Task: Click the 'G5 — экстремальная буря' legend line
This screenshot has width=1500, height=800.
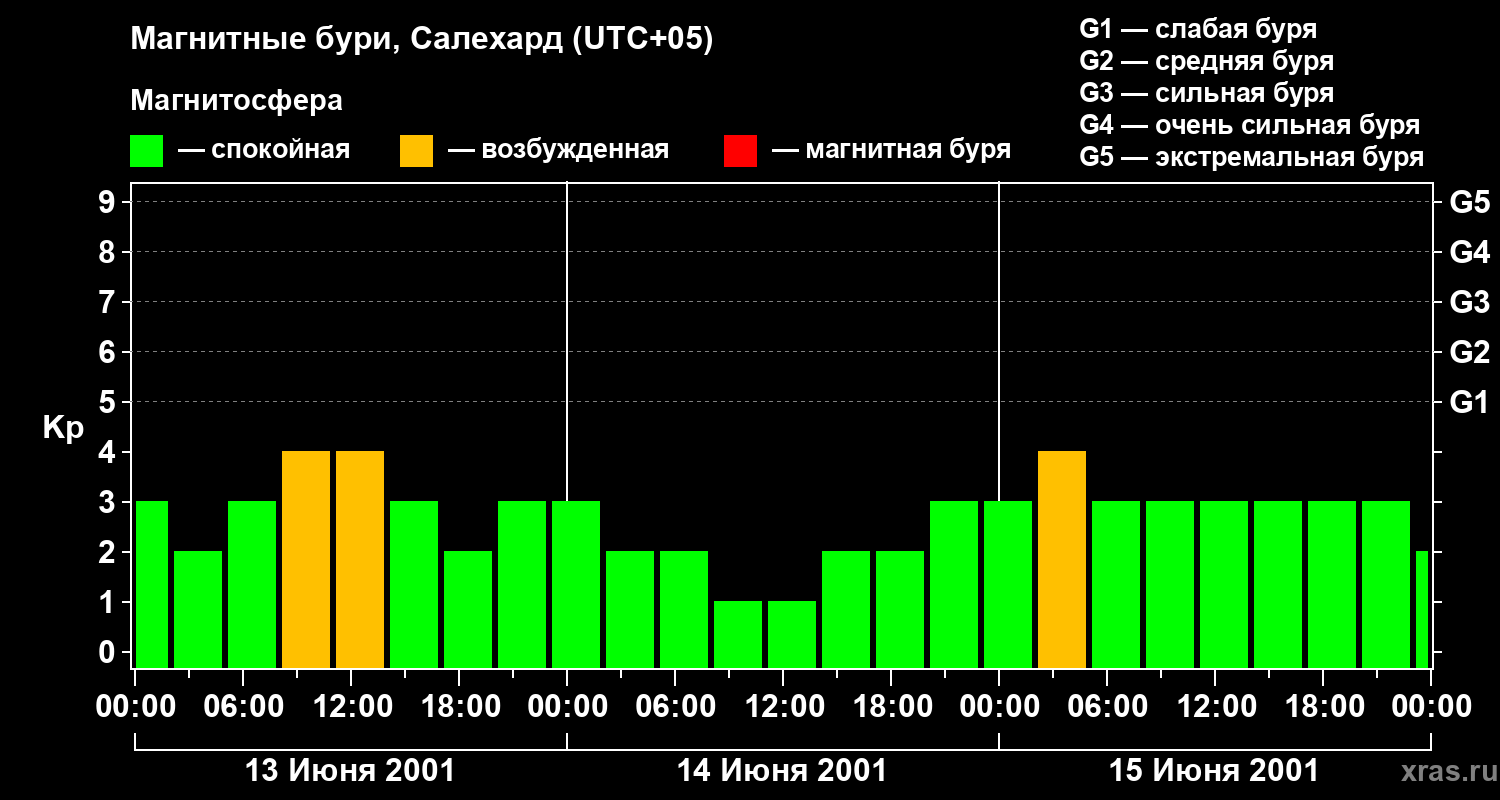Action: coord(1252,158)
